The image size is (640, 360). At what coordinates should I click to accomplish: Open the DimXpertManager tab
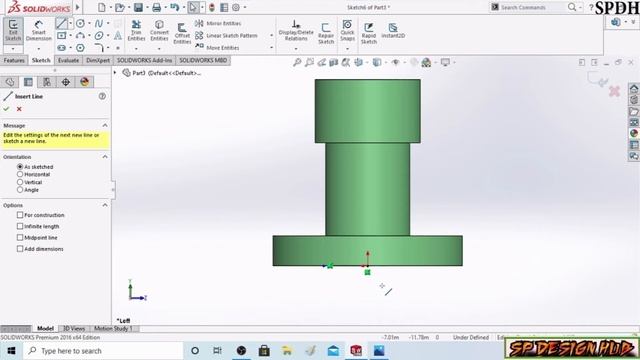(x=66, y=82)
